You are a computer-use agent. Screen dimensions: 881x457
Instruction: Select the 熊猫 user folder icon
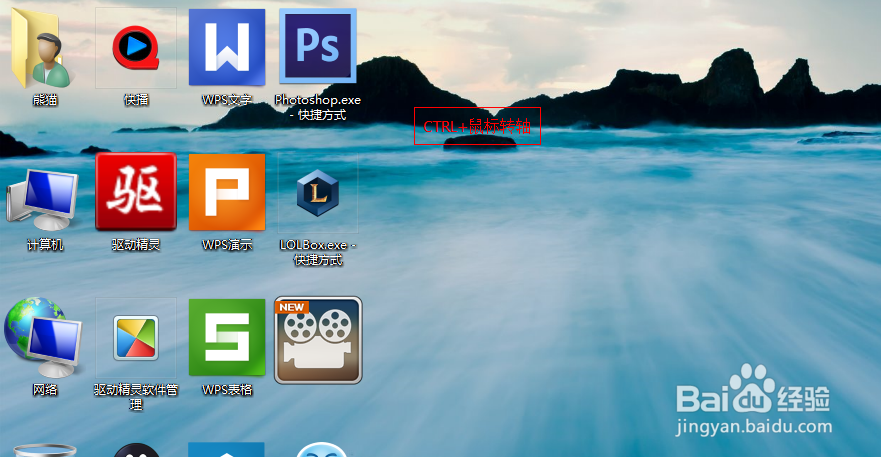pyautogui.click(x=42, y=48)
